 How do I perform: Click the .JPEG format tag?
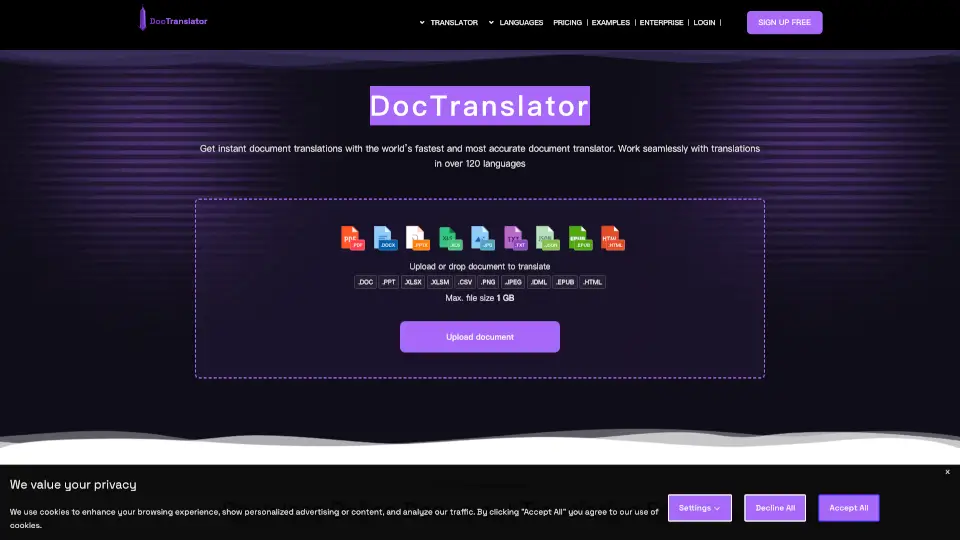click(513, 282)
